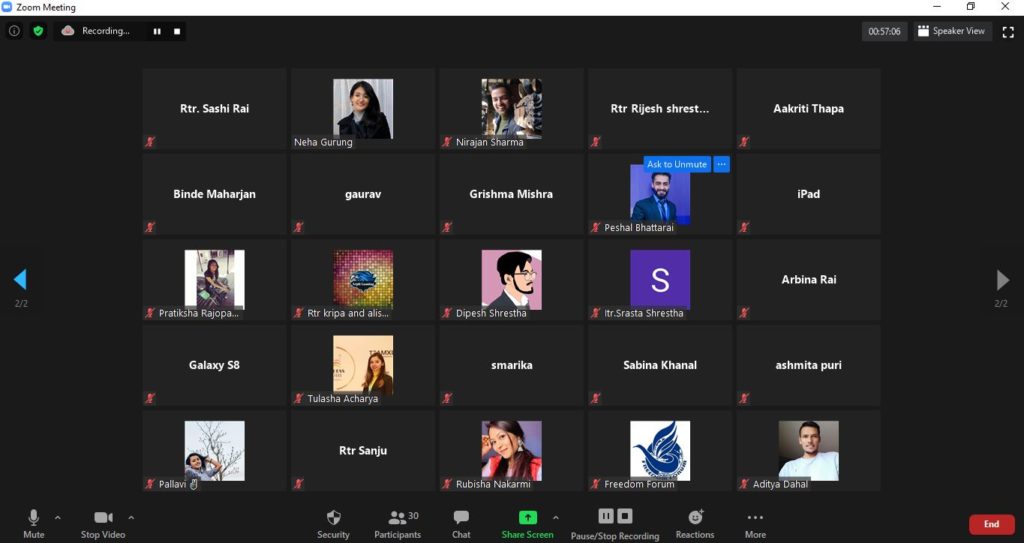
Task: Mute the microphone
Action: [33, 518]
